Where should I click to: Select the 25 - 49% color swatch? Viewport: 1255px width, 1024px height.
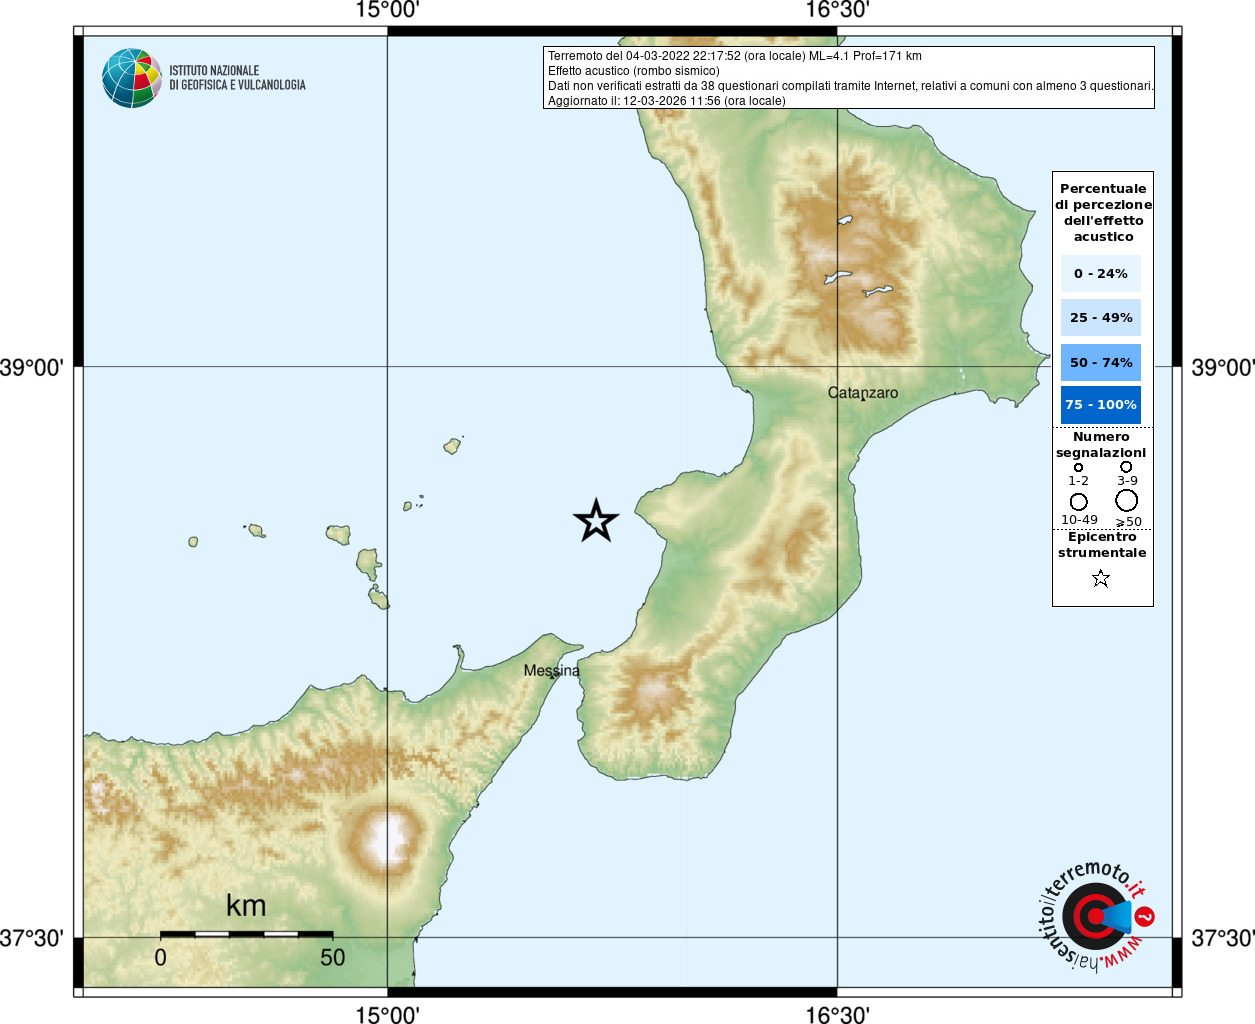click(1100, 317)
